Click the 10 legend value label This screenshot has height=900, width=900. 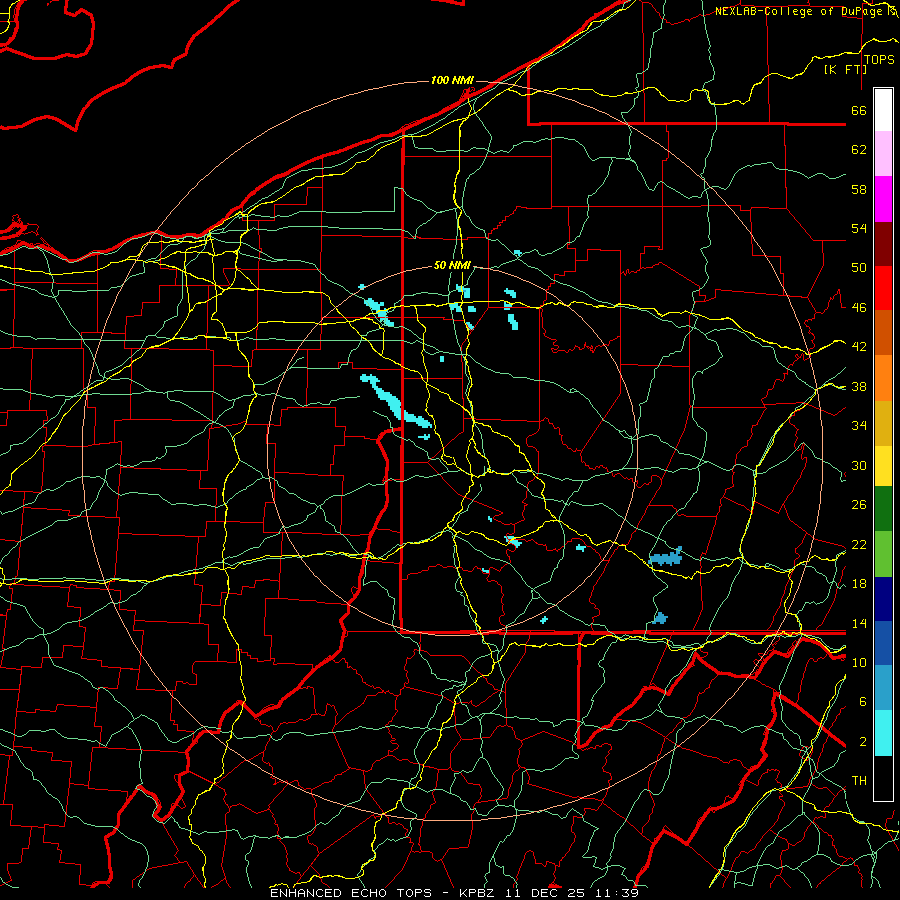[859, 662]
